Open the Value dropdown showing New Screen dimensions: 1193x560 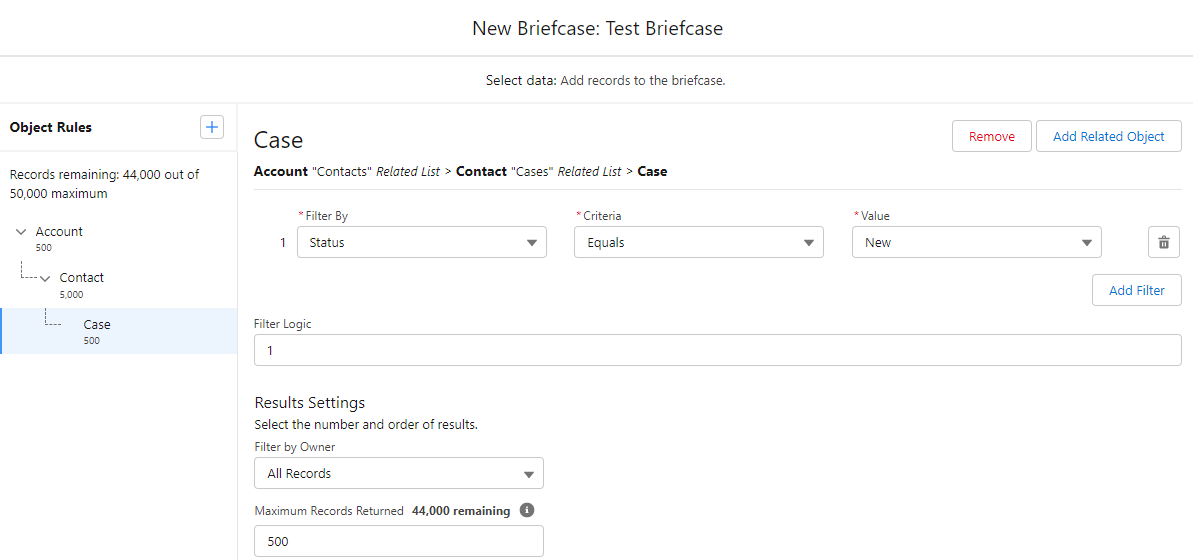point(976,242)
